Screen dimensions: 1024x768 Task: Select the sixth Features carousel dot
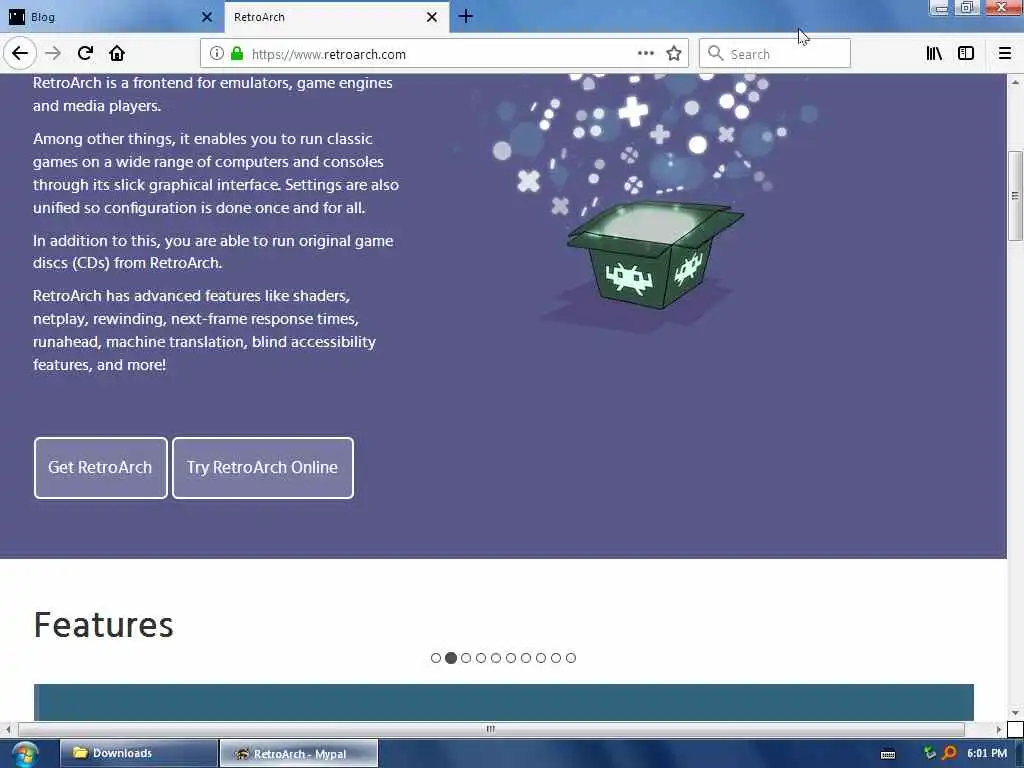point(511,658)
